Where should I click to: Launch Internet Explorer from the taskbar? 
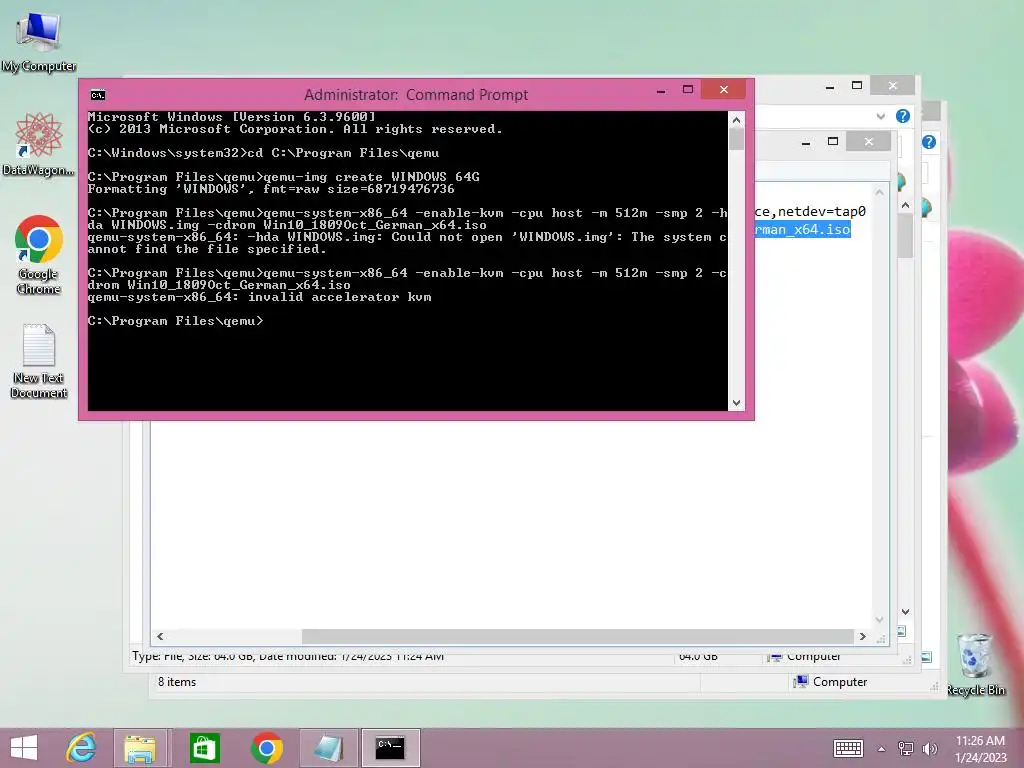(82, 748)
